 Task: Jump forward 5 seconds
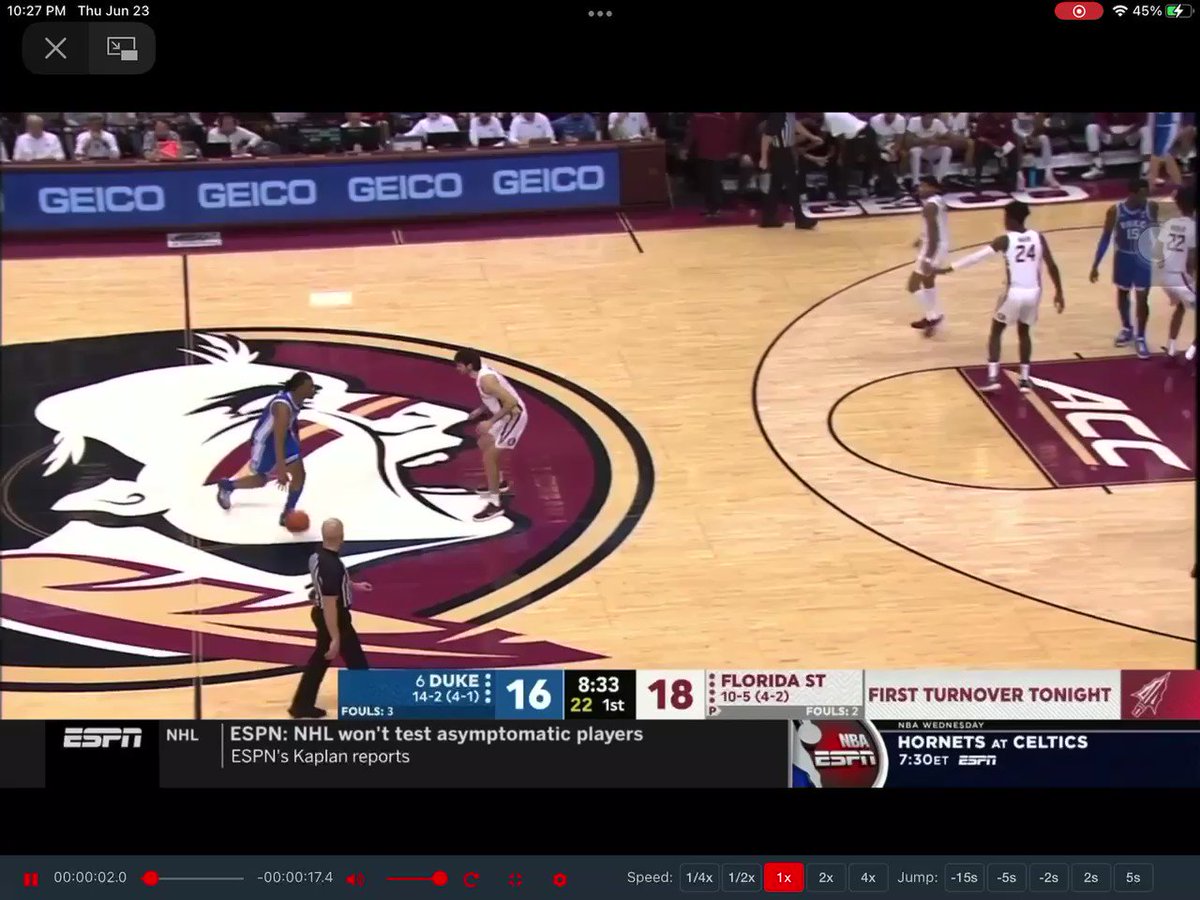pyautogui.click(x=1133, y=878)
